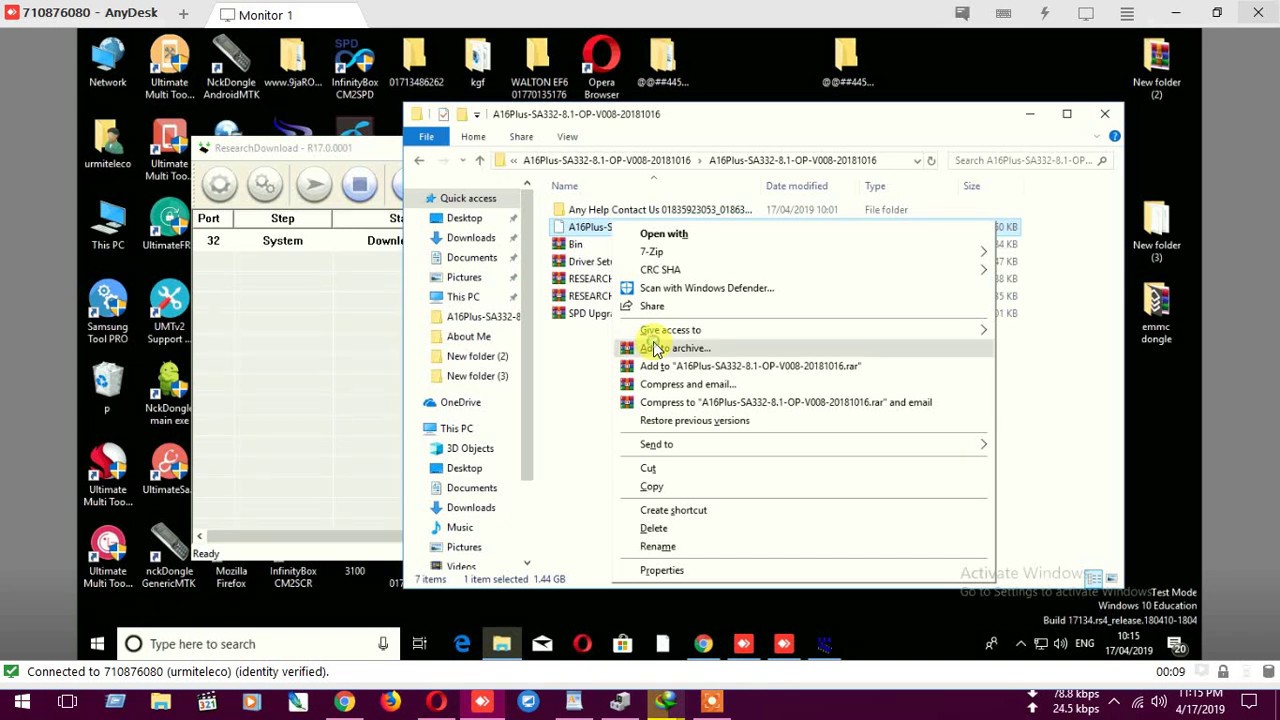This screenshot has width=1280, height=720.
Task: Select the InfinityBox CM2SPD desktop shortcut
Action: pos(355,68)
